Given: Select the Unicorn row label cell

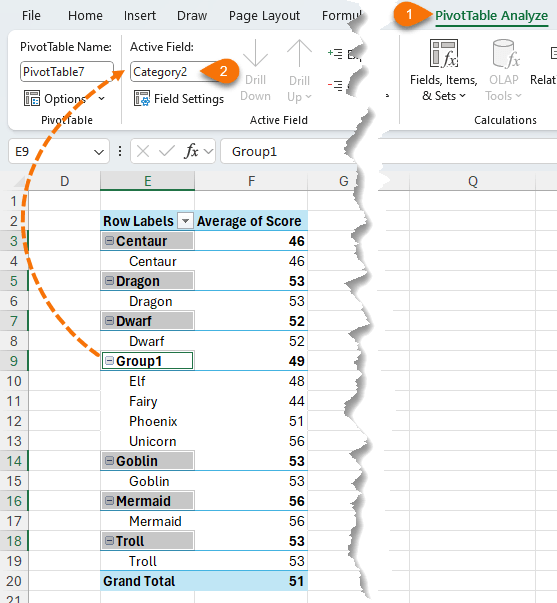Looking at the screenshot, I should coord(147,441).
